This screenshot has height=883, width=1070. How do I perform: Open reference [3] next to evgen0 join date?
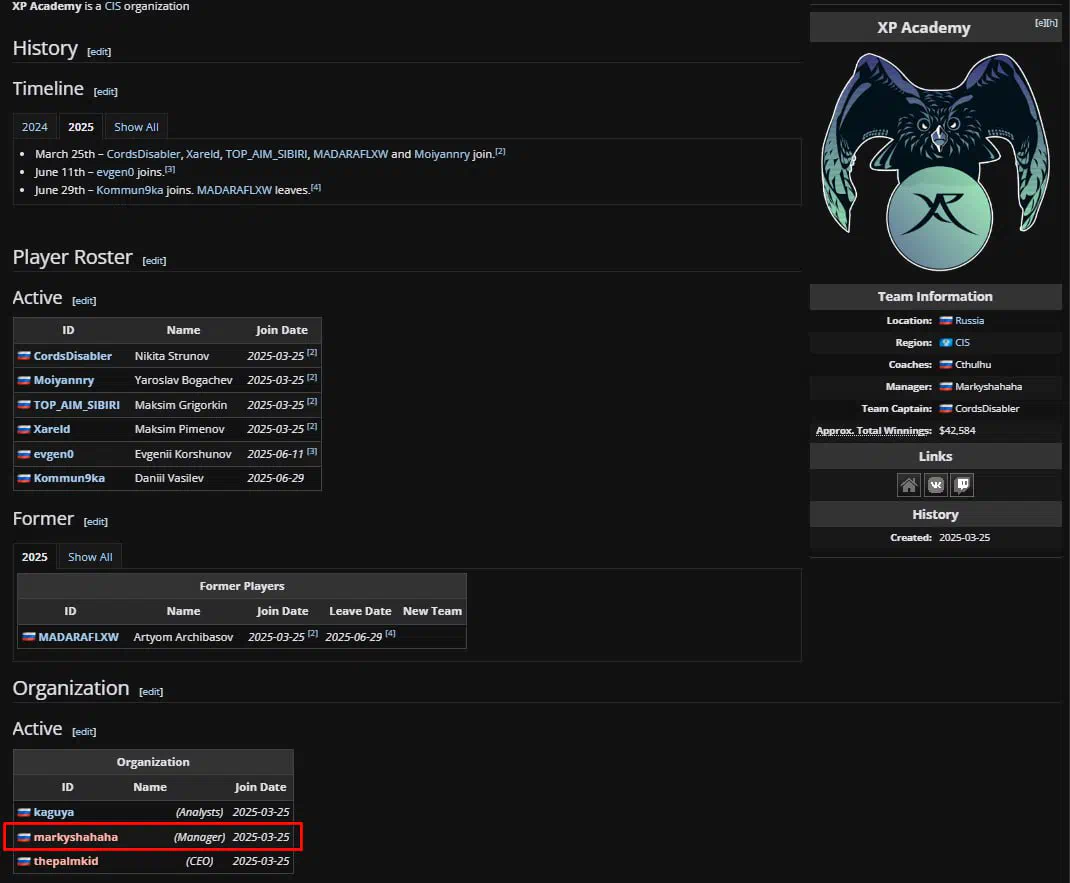click(312, 451)
